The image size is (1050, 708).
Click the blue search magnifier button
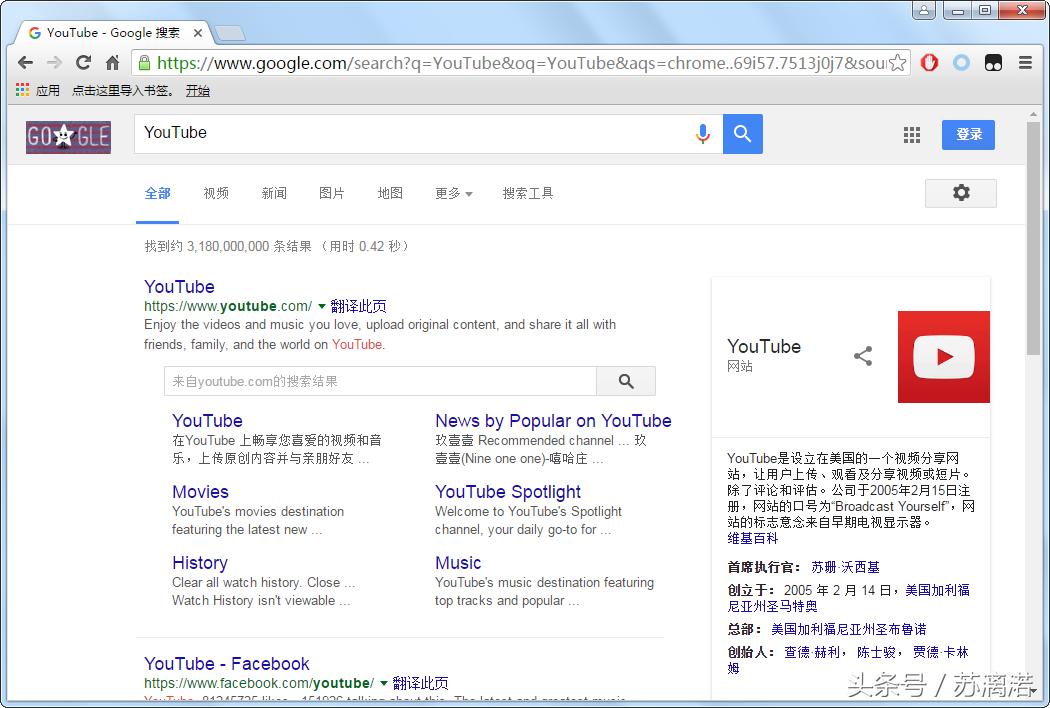click(x=742, y=133)
